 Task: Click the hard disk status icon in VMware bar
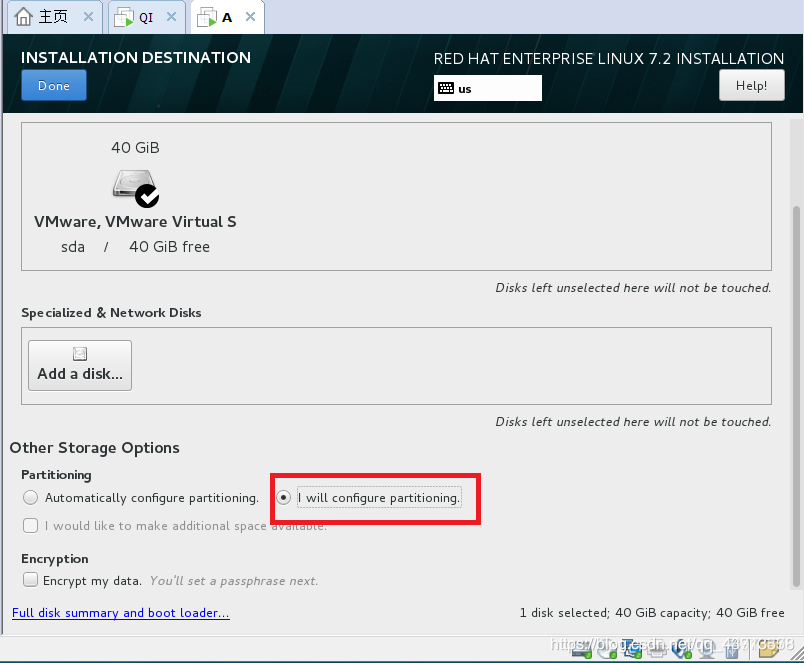pyautogui.click(x=582, y=649)
